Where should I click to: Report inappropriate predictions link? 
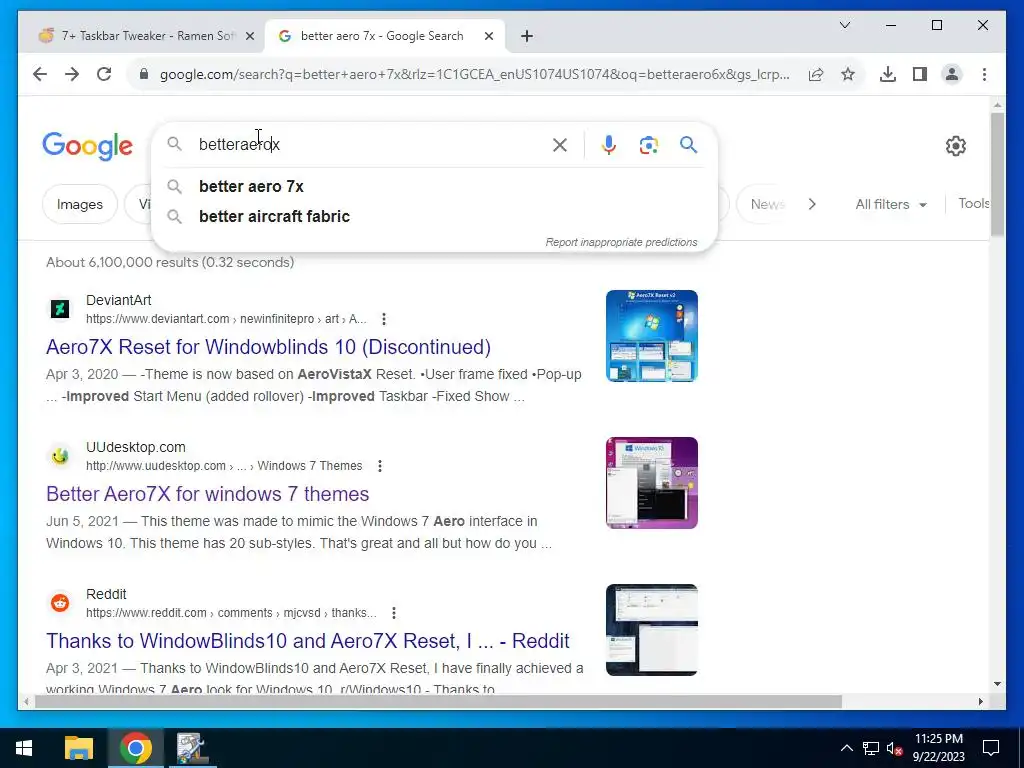[x=621, y=242]
